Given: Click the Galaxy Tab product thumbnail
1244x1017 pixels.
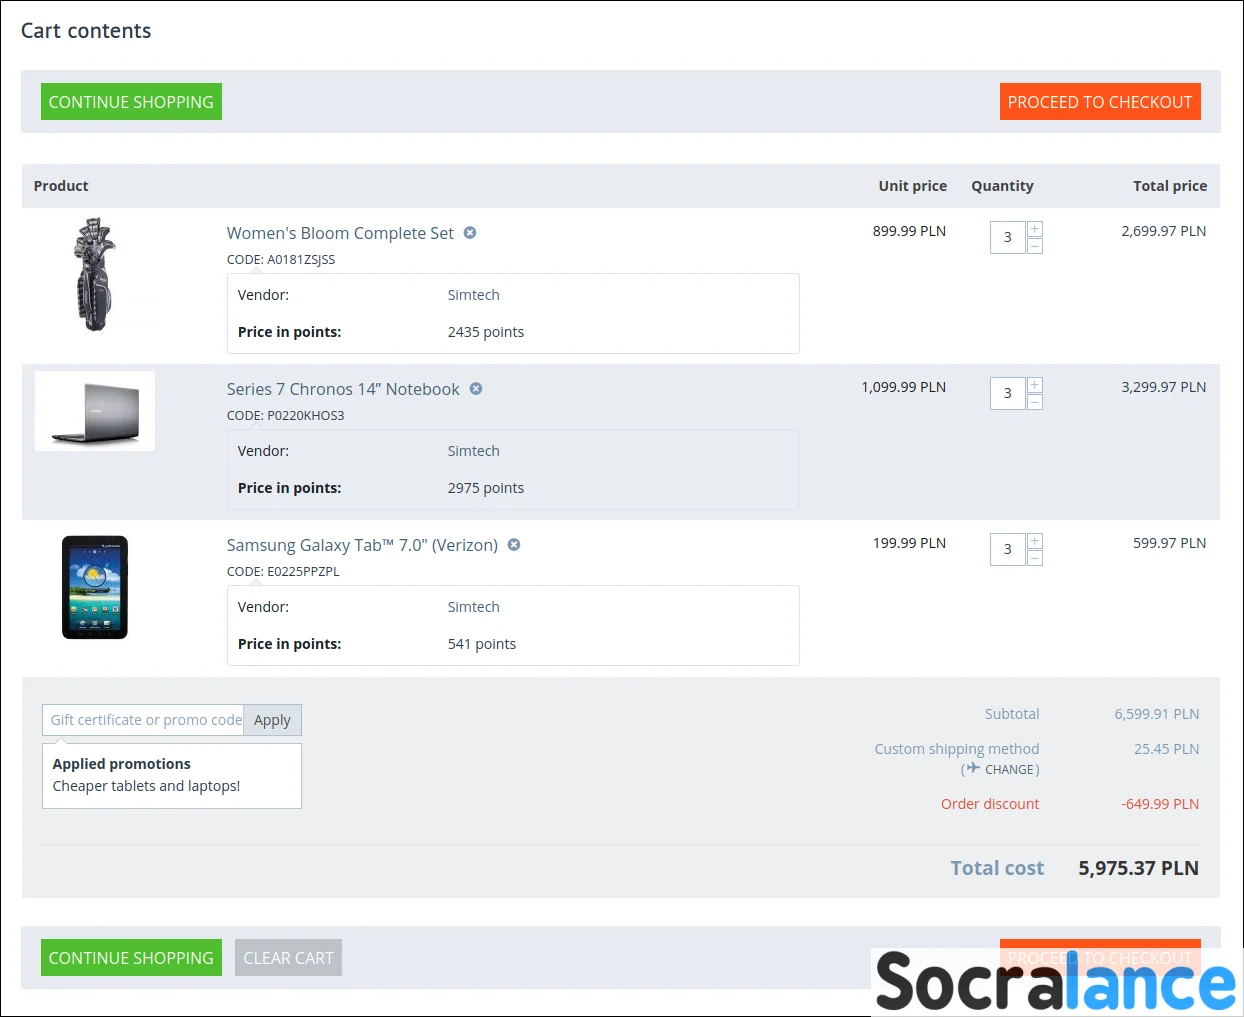Looking at the screenshot, I should 95,587.
